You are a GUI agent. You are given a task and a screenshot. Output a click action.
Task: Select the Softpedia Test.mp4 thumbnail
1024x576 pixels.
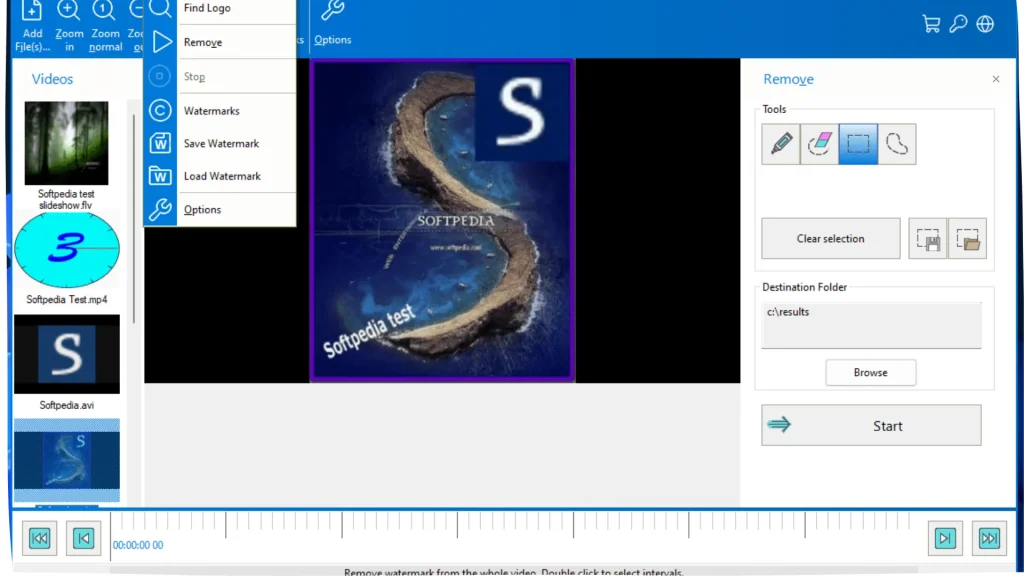67,250
